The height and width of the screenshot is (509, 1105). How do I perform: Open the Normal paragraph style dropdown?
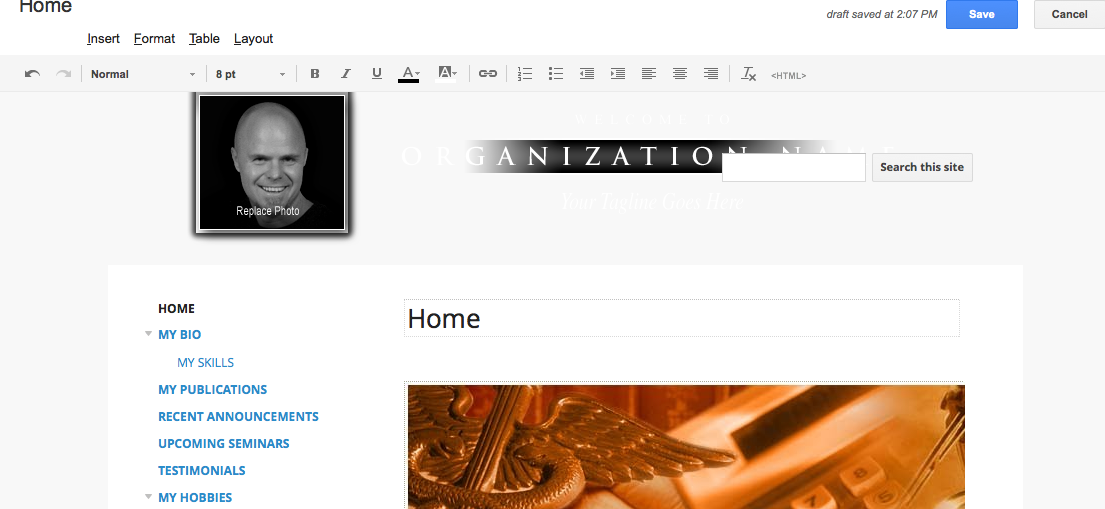pos(143,74)
